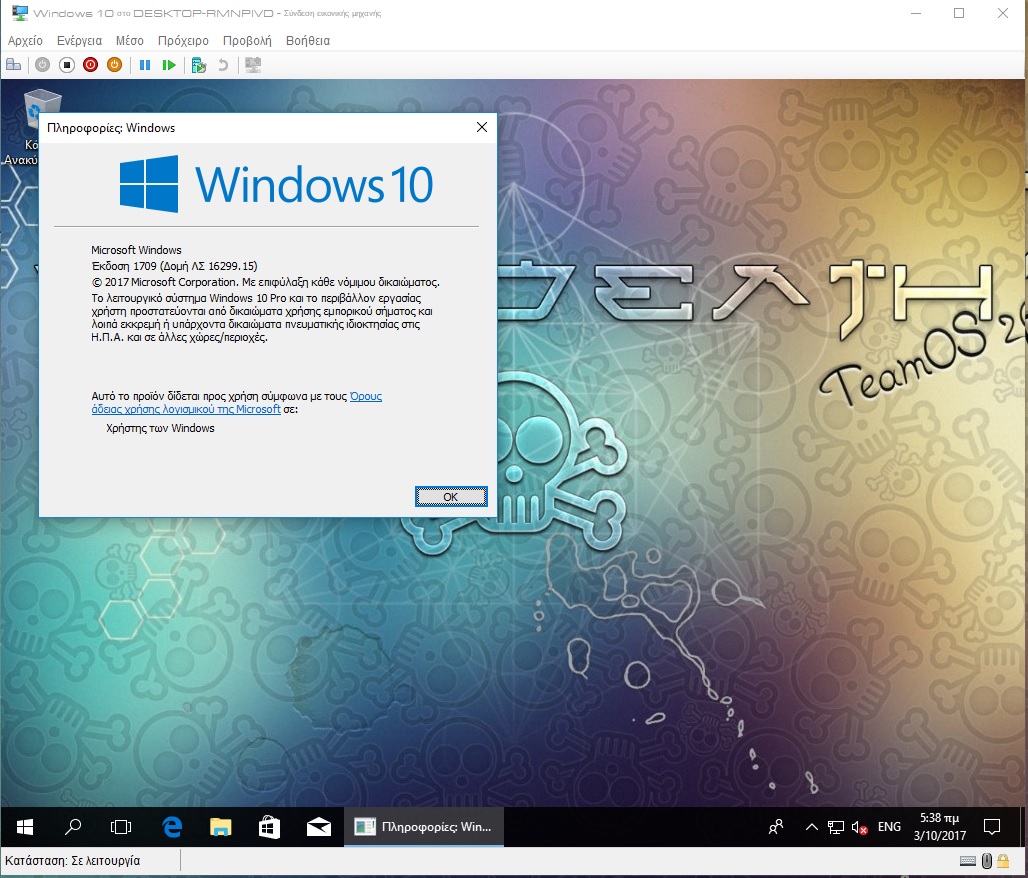Click the grey Start virtual machine icon
The image size is (1028, 878).
pos(43,65)
